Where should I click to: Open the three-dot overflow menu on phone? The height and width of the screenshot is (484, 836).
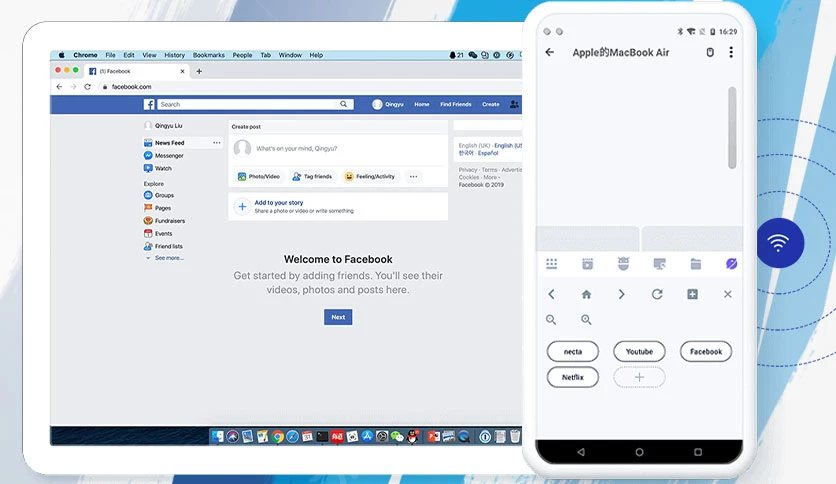coord(731,52)
